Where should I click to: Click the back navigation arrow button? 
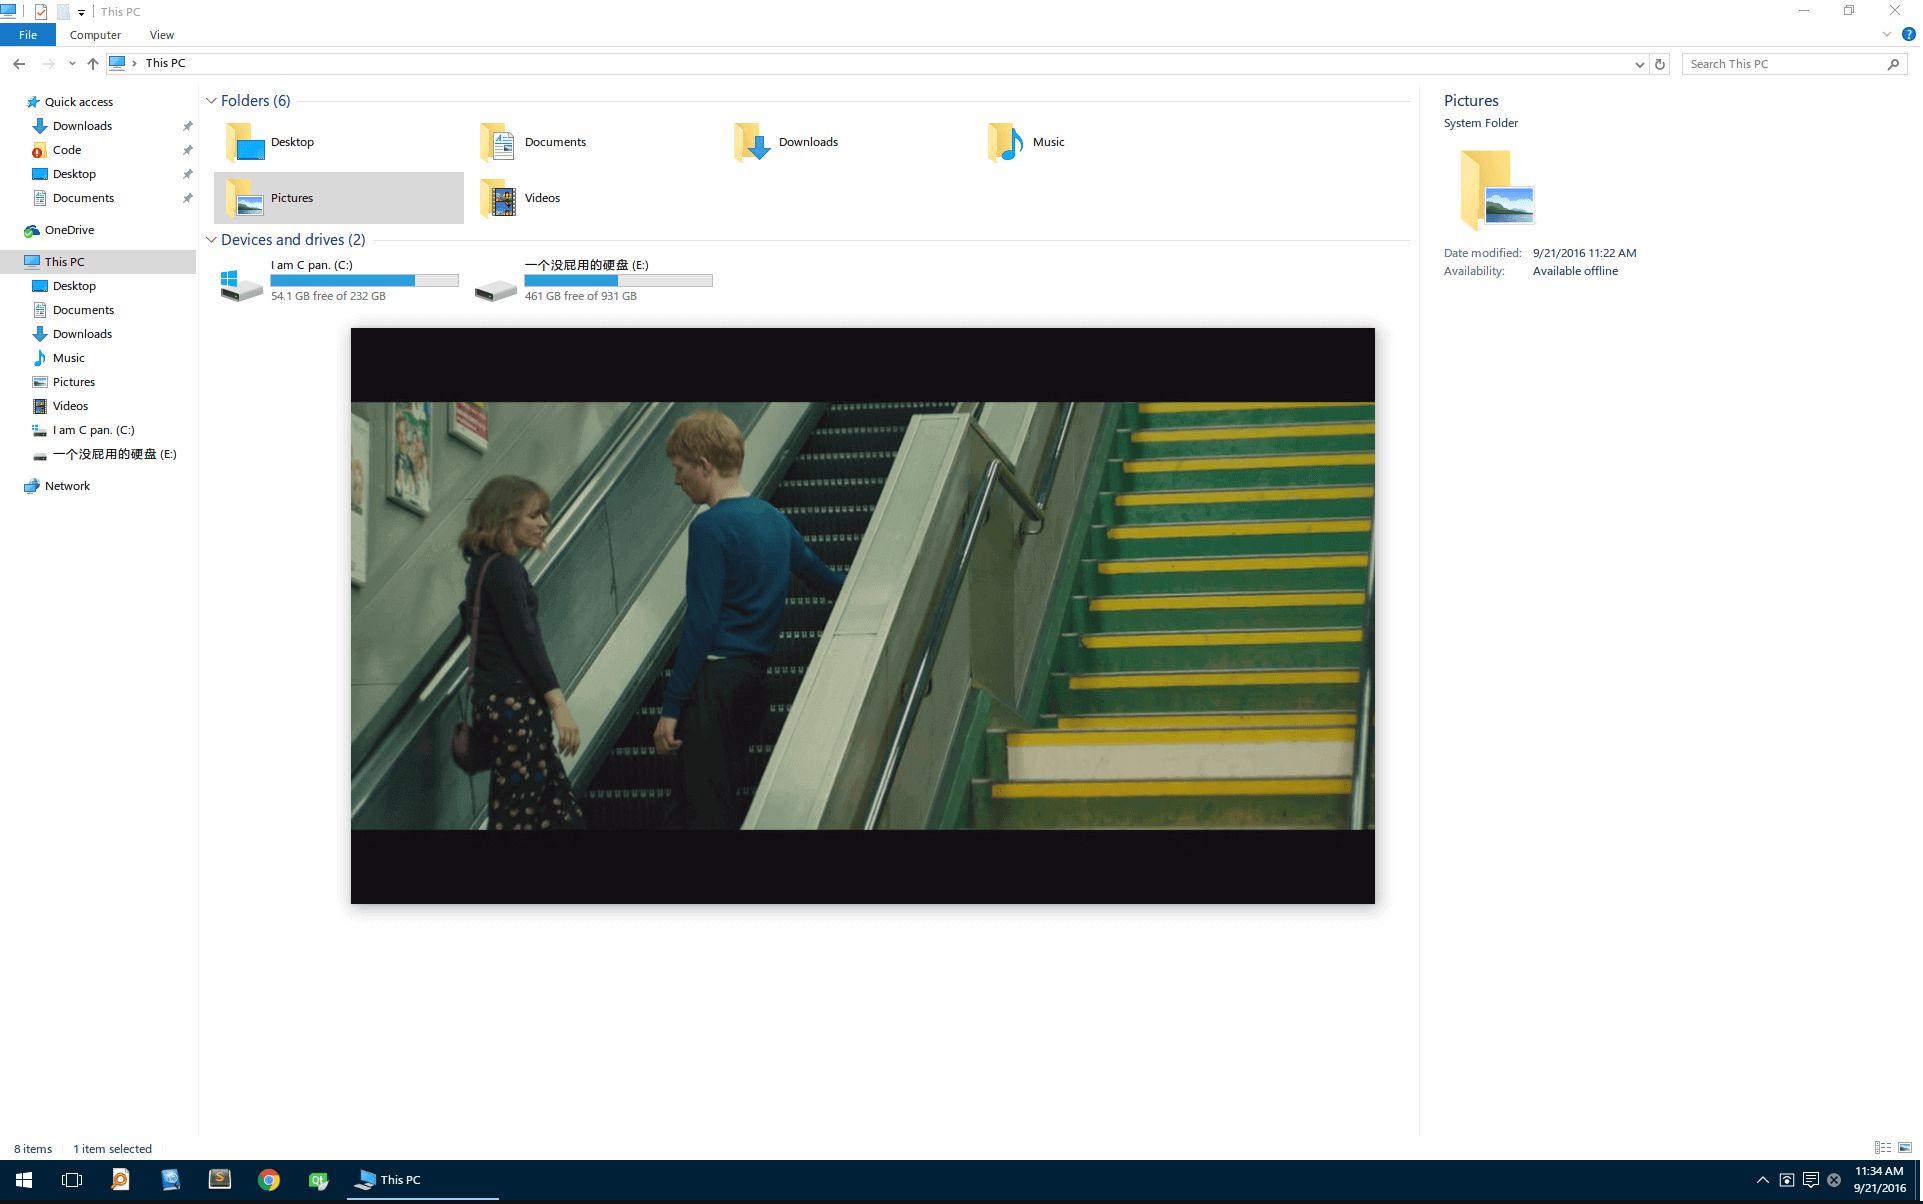(19, 62)
